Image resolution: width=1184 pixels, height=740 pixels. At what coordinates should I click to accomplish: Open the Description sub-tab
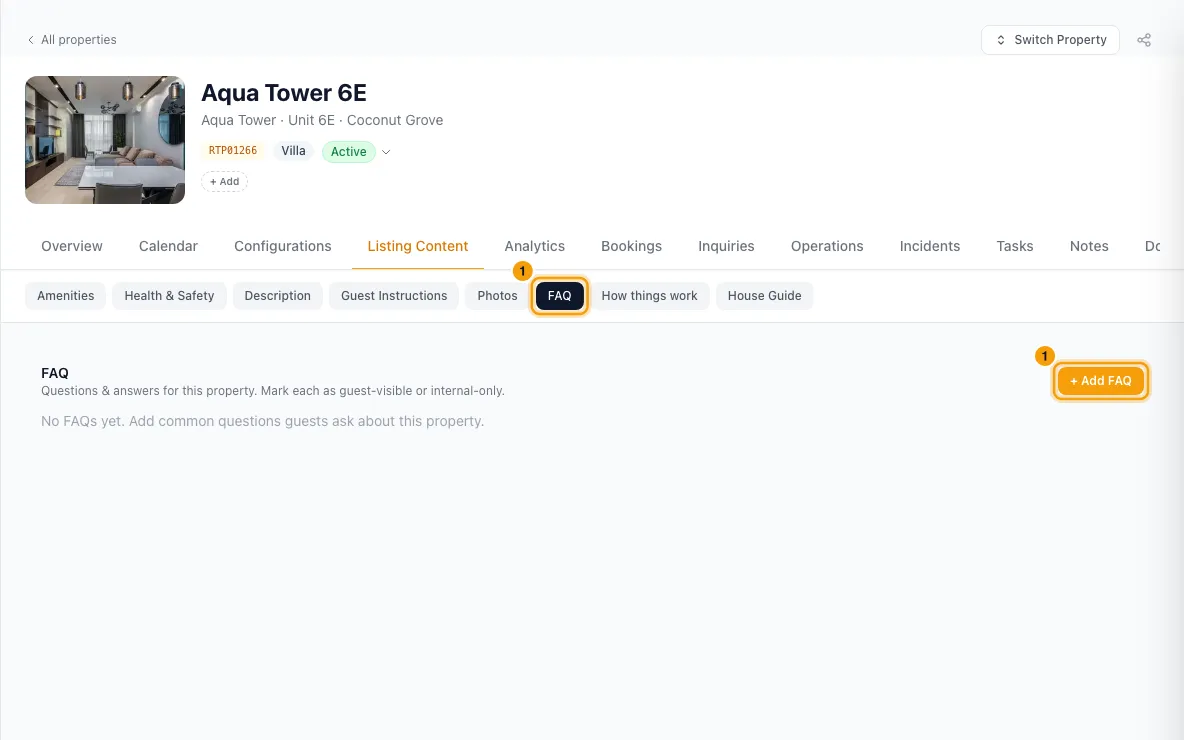[x=277, y=296]
